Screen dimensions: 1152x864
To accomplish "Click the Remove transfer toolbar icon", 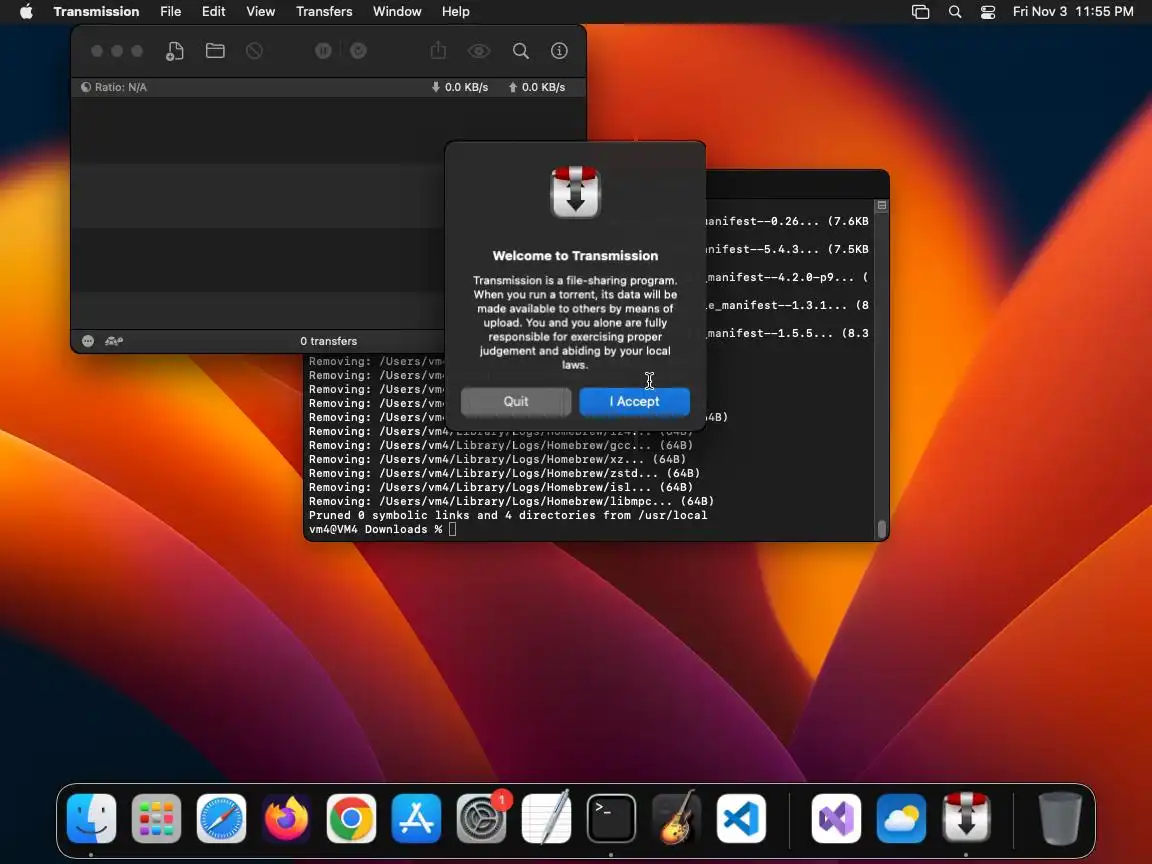I will pos(254,51).
